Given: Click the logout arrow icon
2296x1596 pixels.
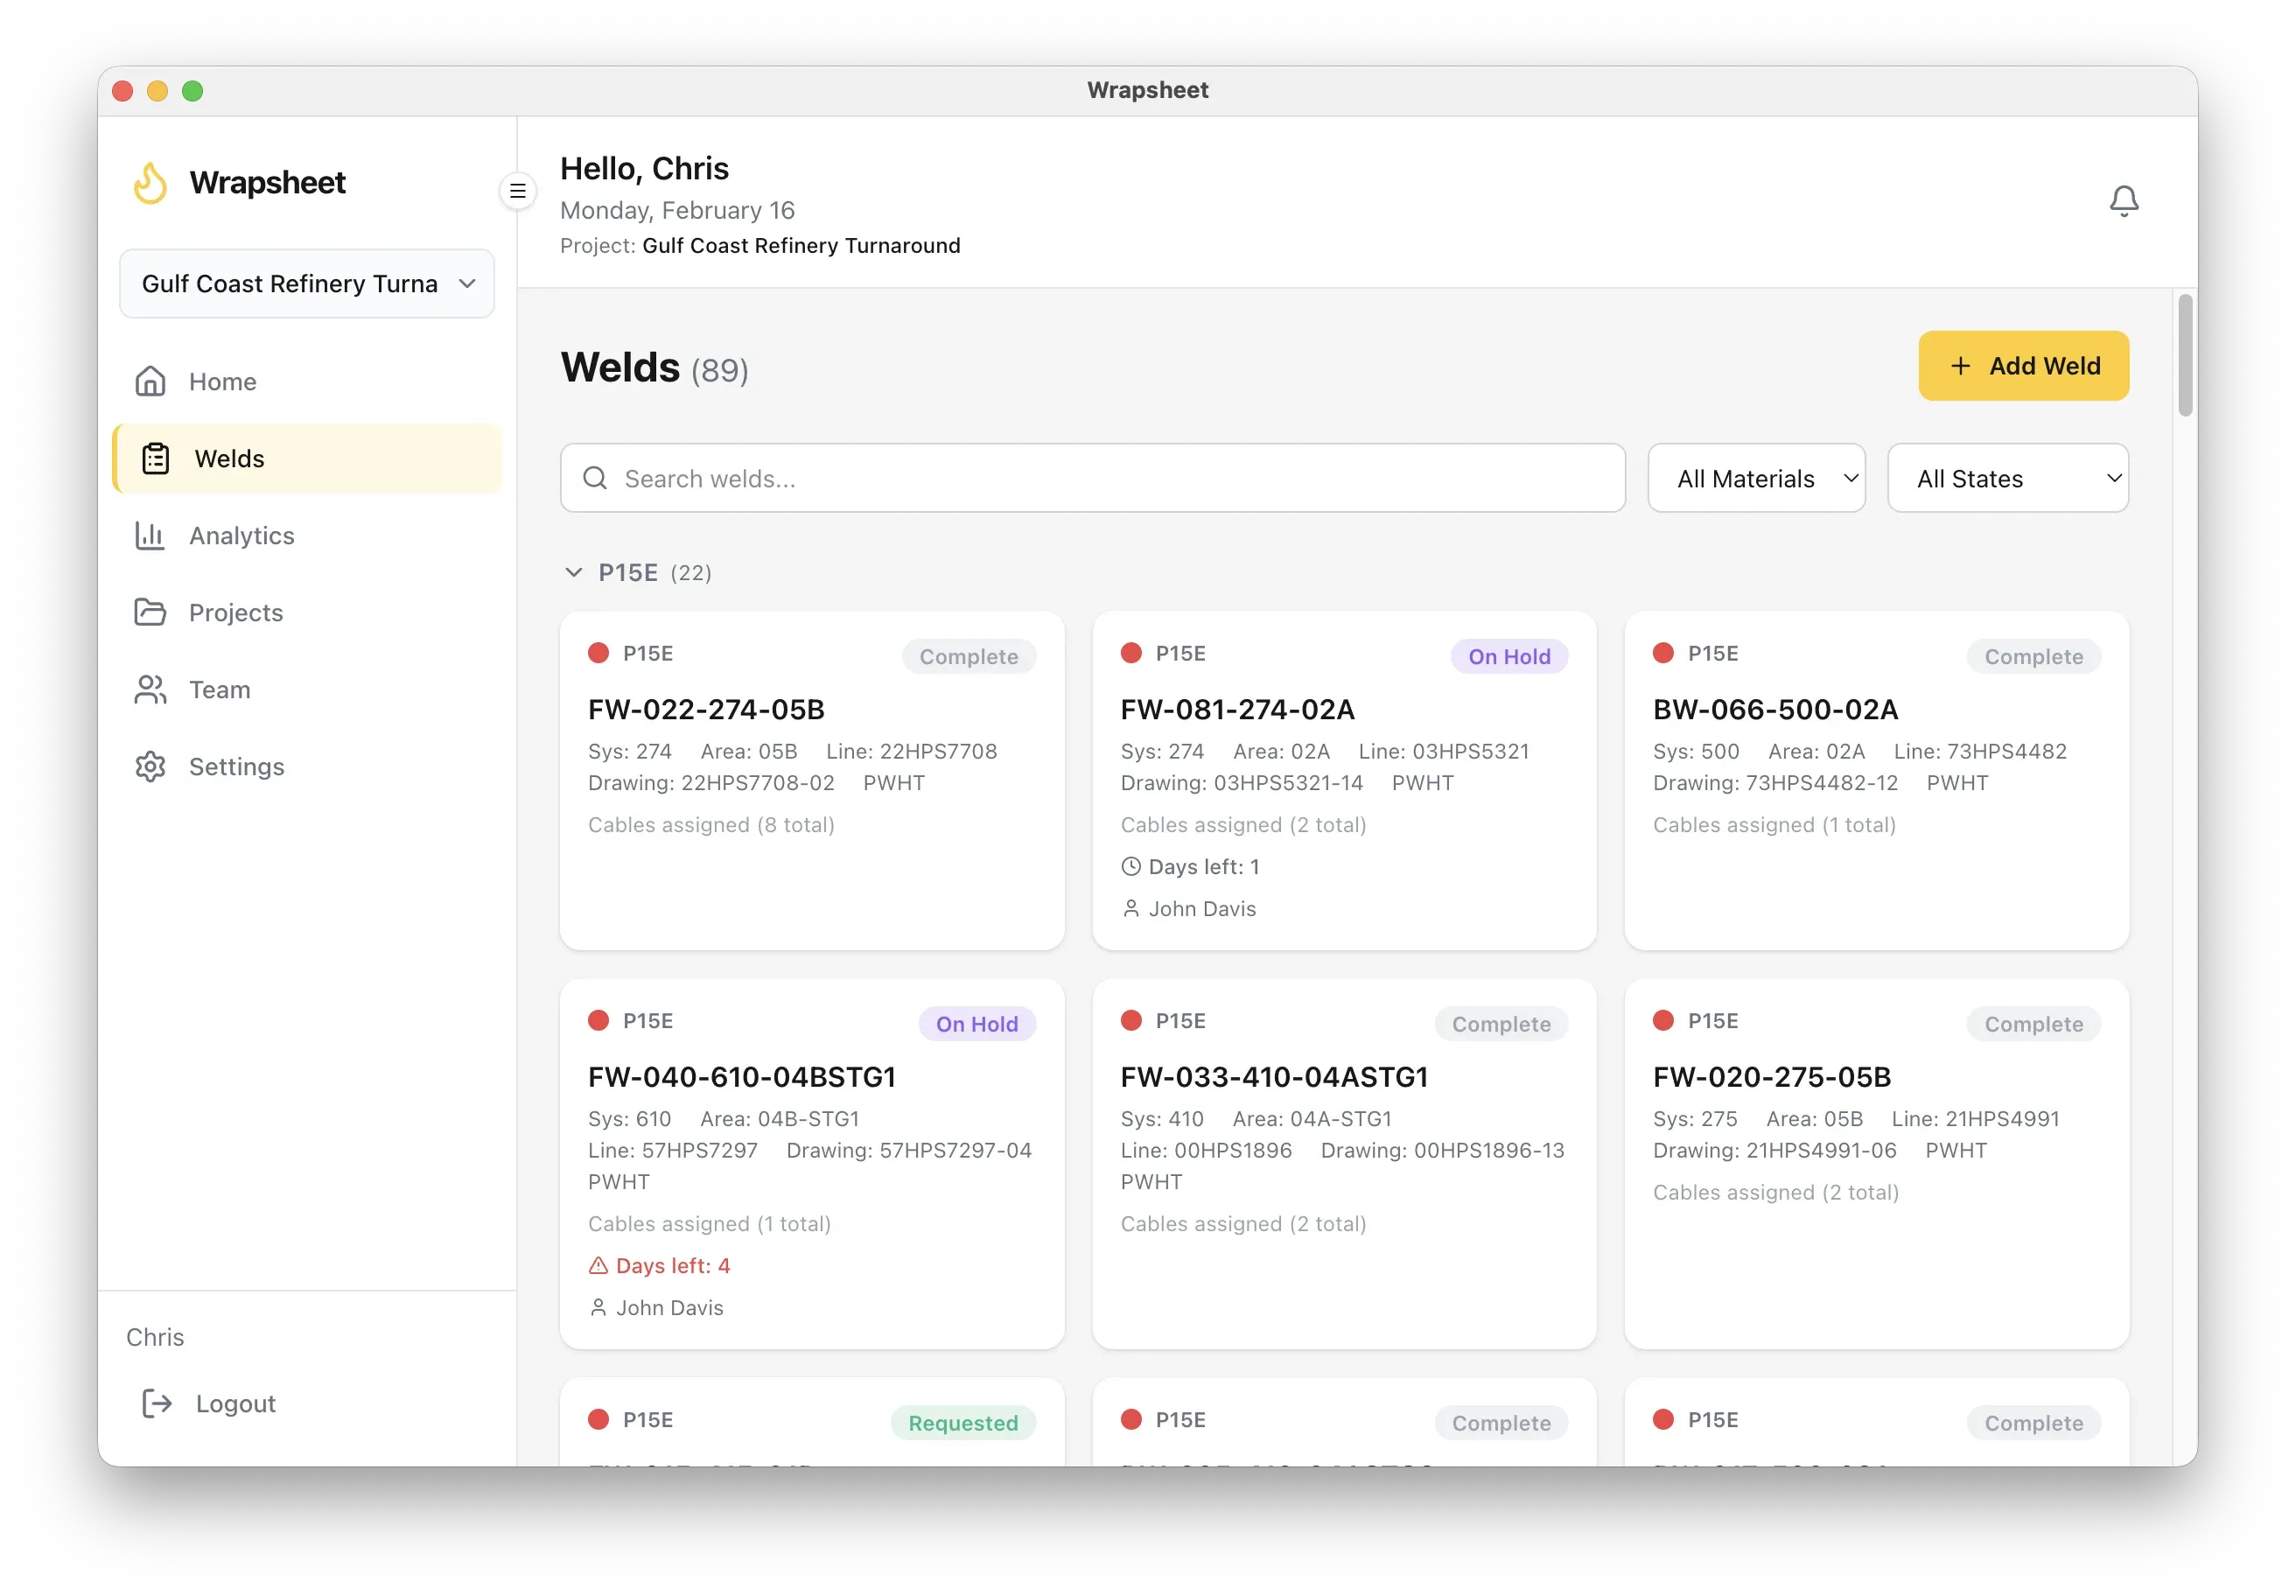Looking at the screenshot, I should [156, 1403].
